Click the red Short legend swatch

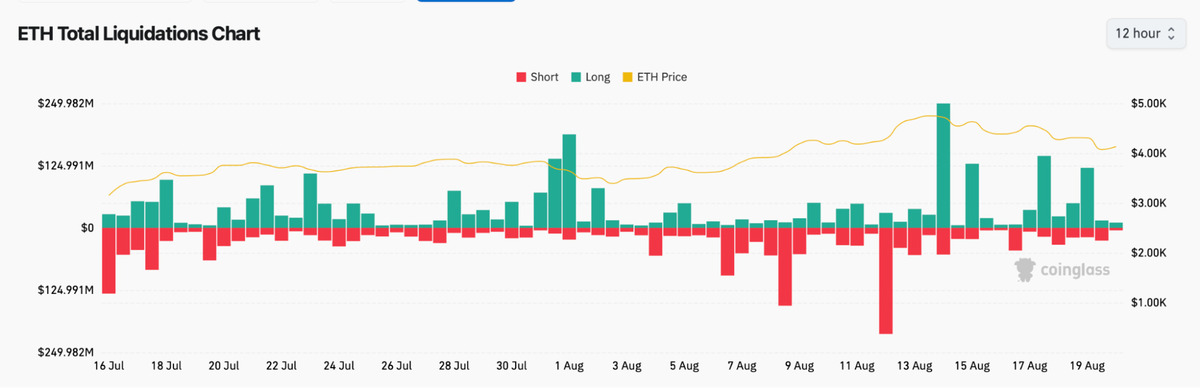tap(520, 77)
